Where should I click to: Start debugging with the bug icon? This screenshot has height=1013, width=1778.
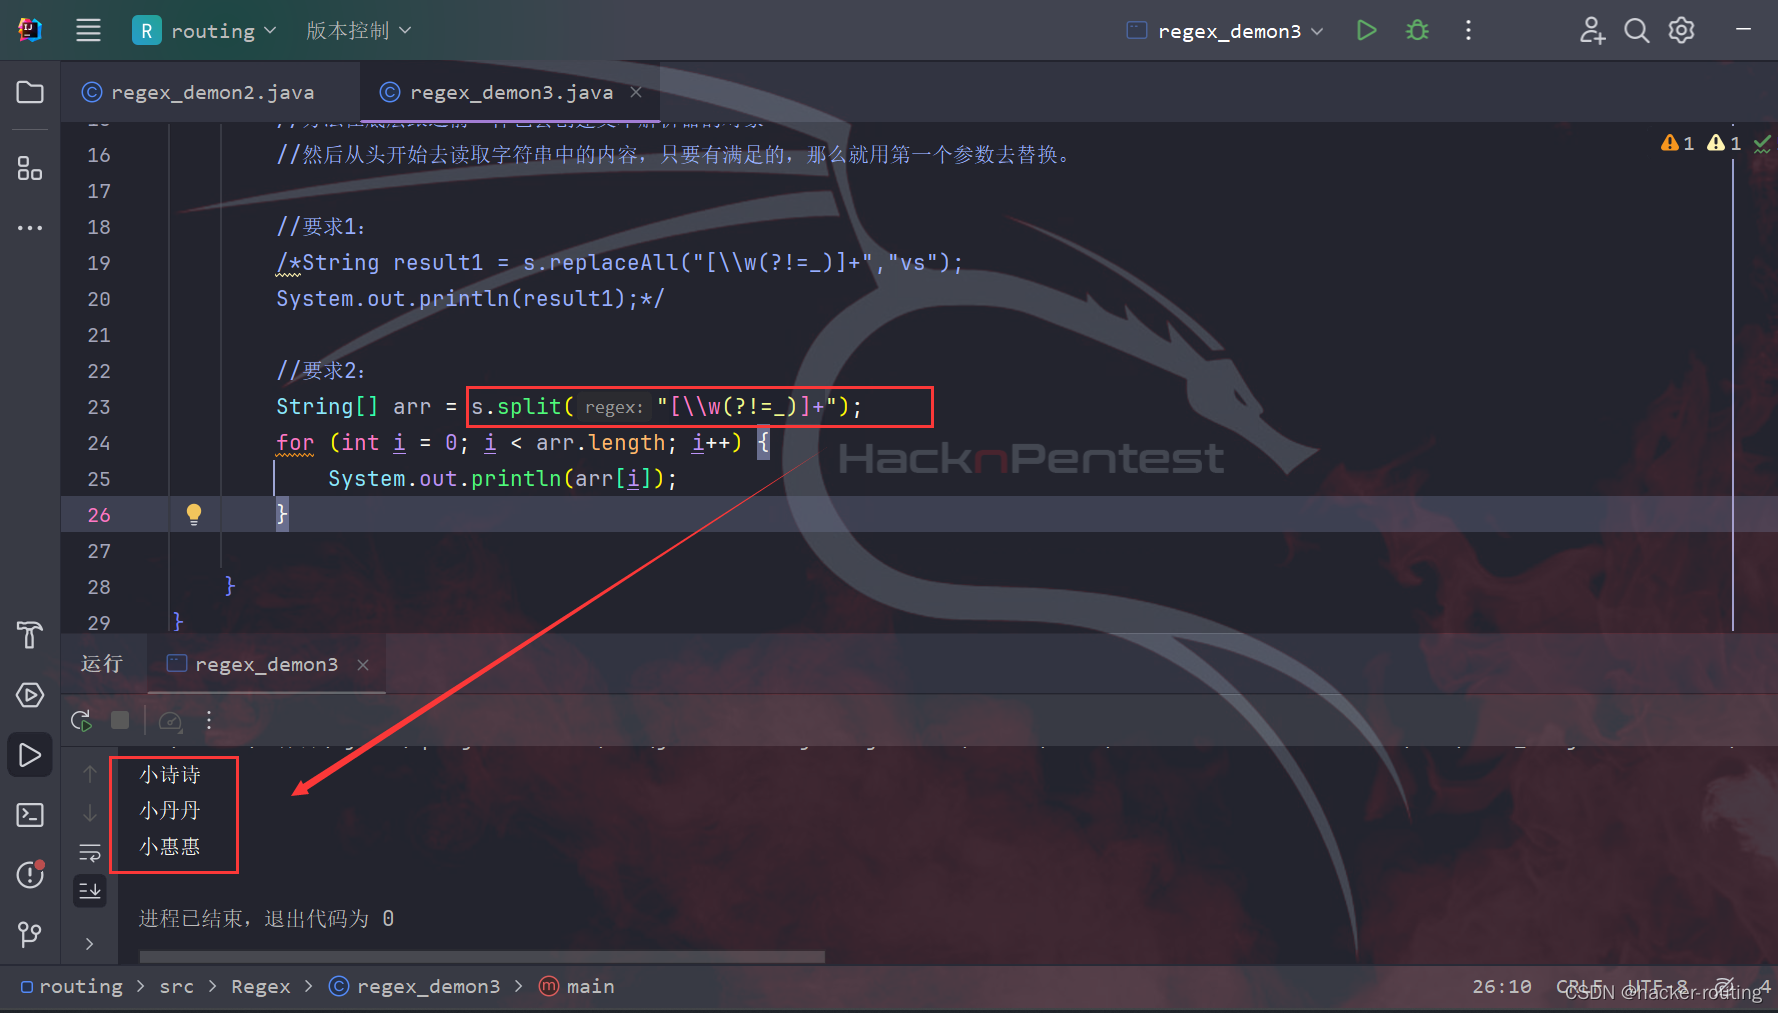coord(1417,31)
